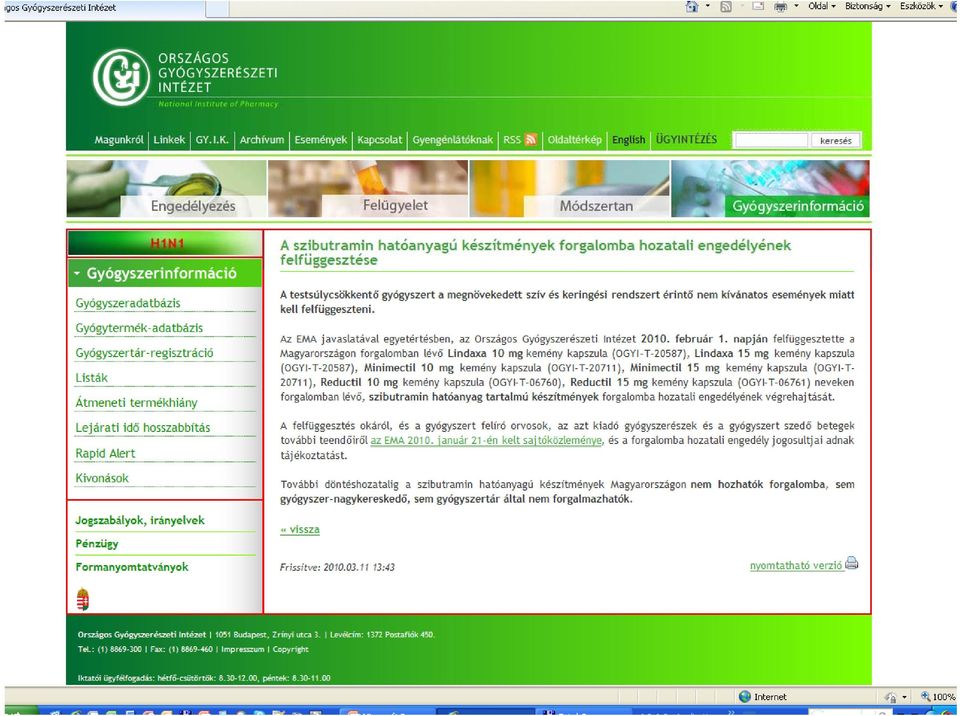Image resolution: width=960 pixels, height=716 pixels.
Task: Click the Hungarian coat of arms icon
Action: (x=83, y=598)
